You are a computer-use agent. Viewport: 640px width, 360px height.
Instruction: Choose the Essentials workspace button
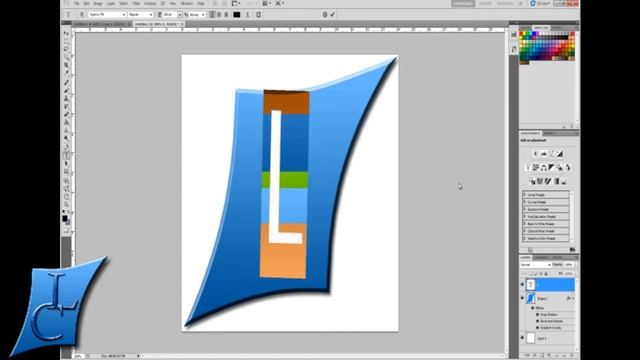click(463, 3)
